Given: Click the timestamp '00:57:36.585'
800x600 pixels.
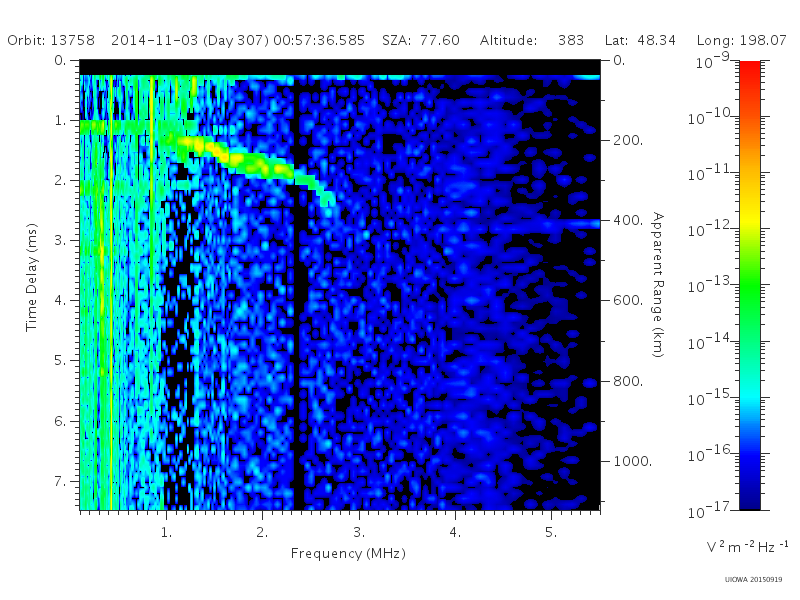Looking at the screenshot, I should pos(319,40).
